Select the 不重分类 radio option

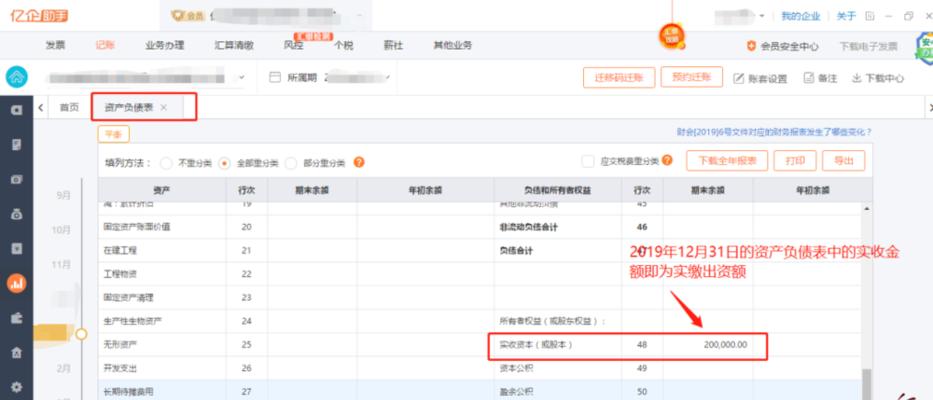tap(166, 162)
